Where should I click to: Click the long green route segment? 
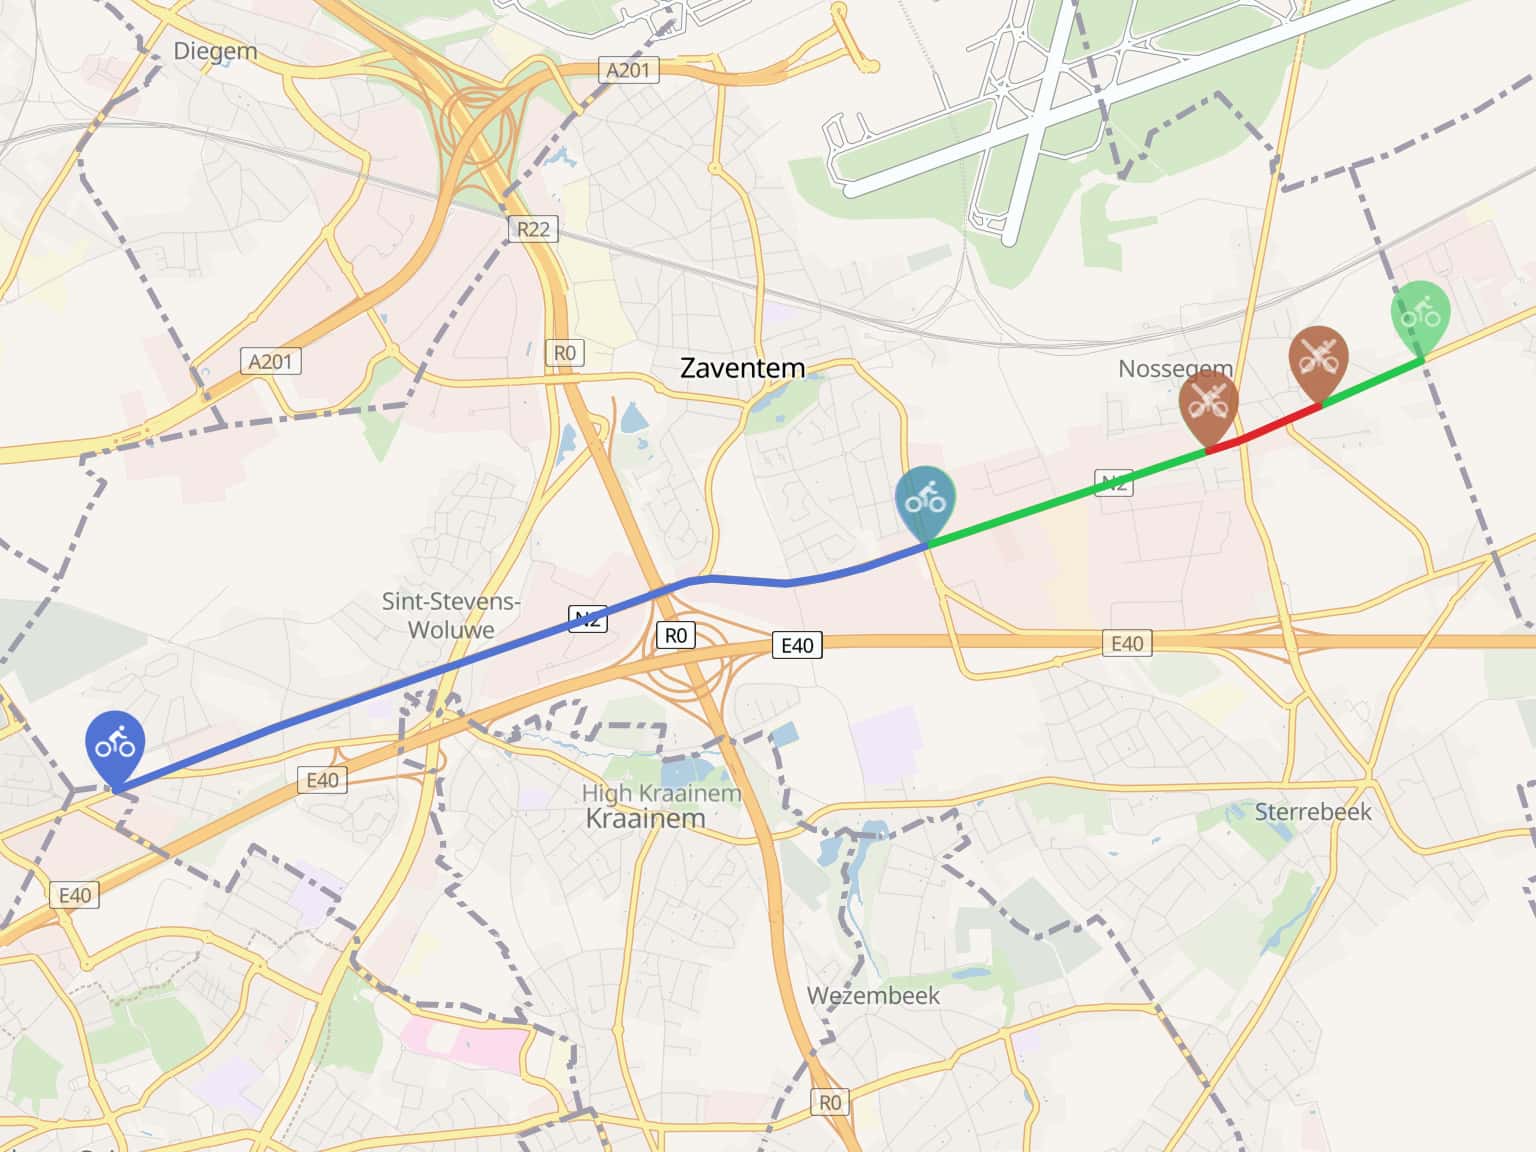coord(1067,497)
